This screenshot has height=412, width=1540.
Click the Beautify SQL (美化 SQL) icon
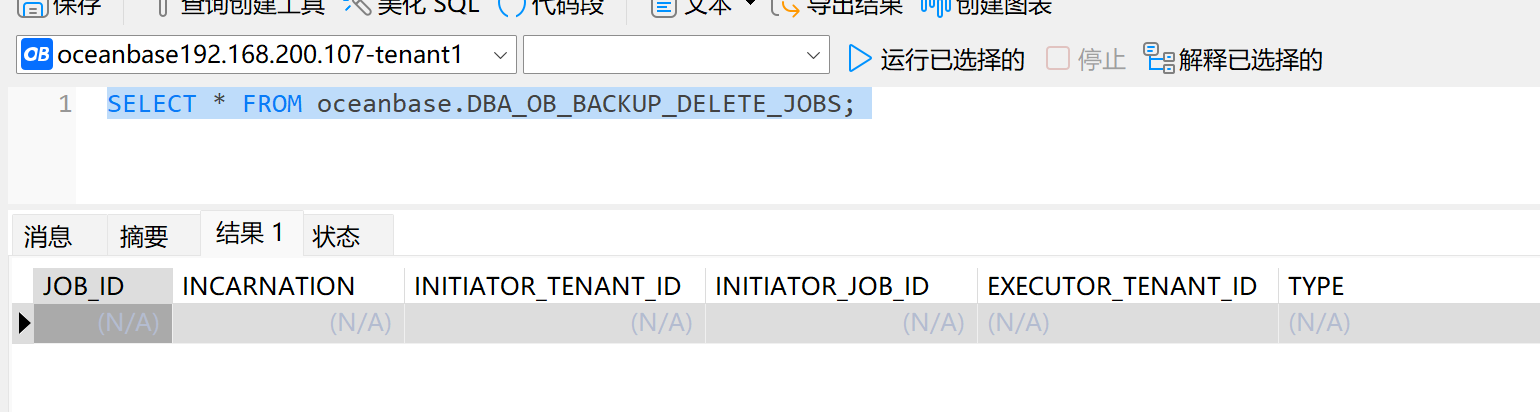pyautogui.click(x=357, y=7)
